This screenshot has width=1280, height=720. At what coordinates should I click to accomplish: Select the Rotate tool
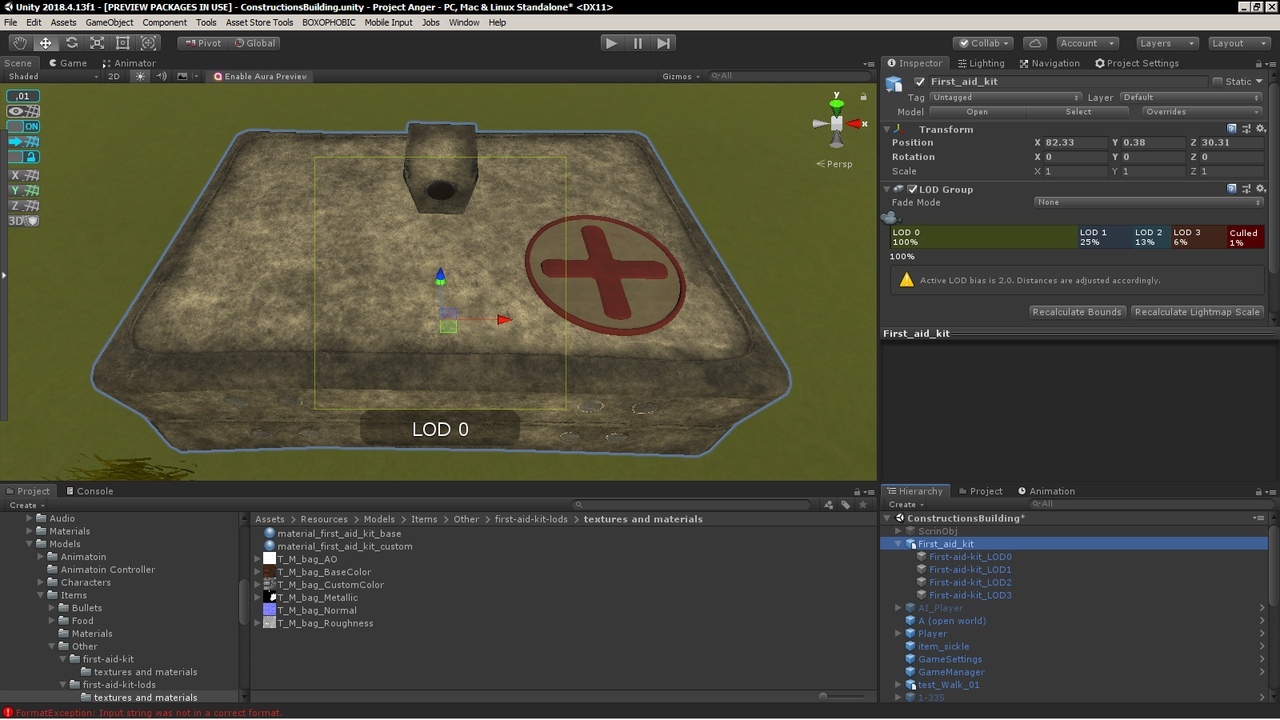coord(71,43)
